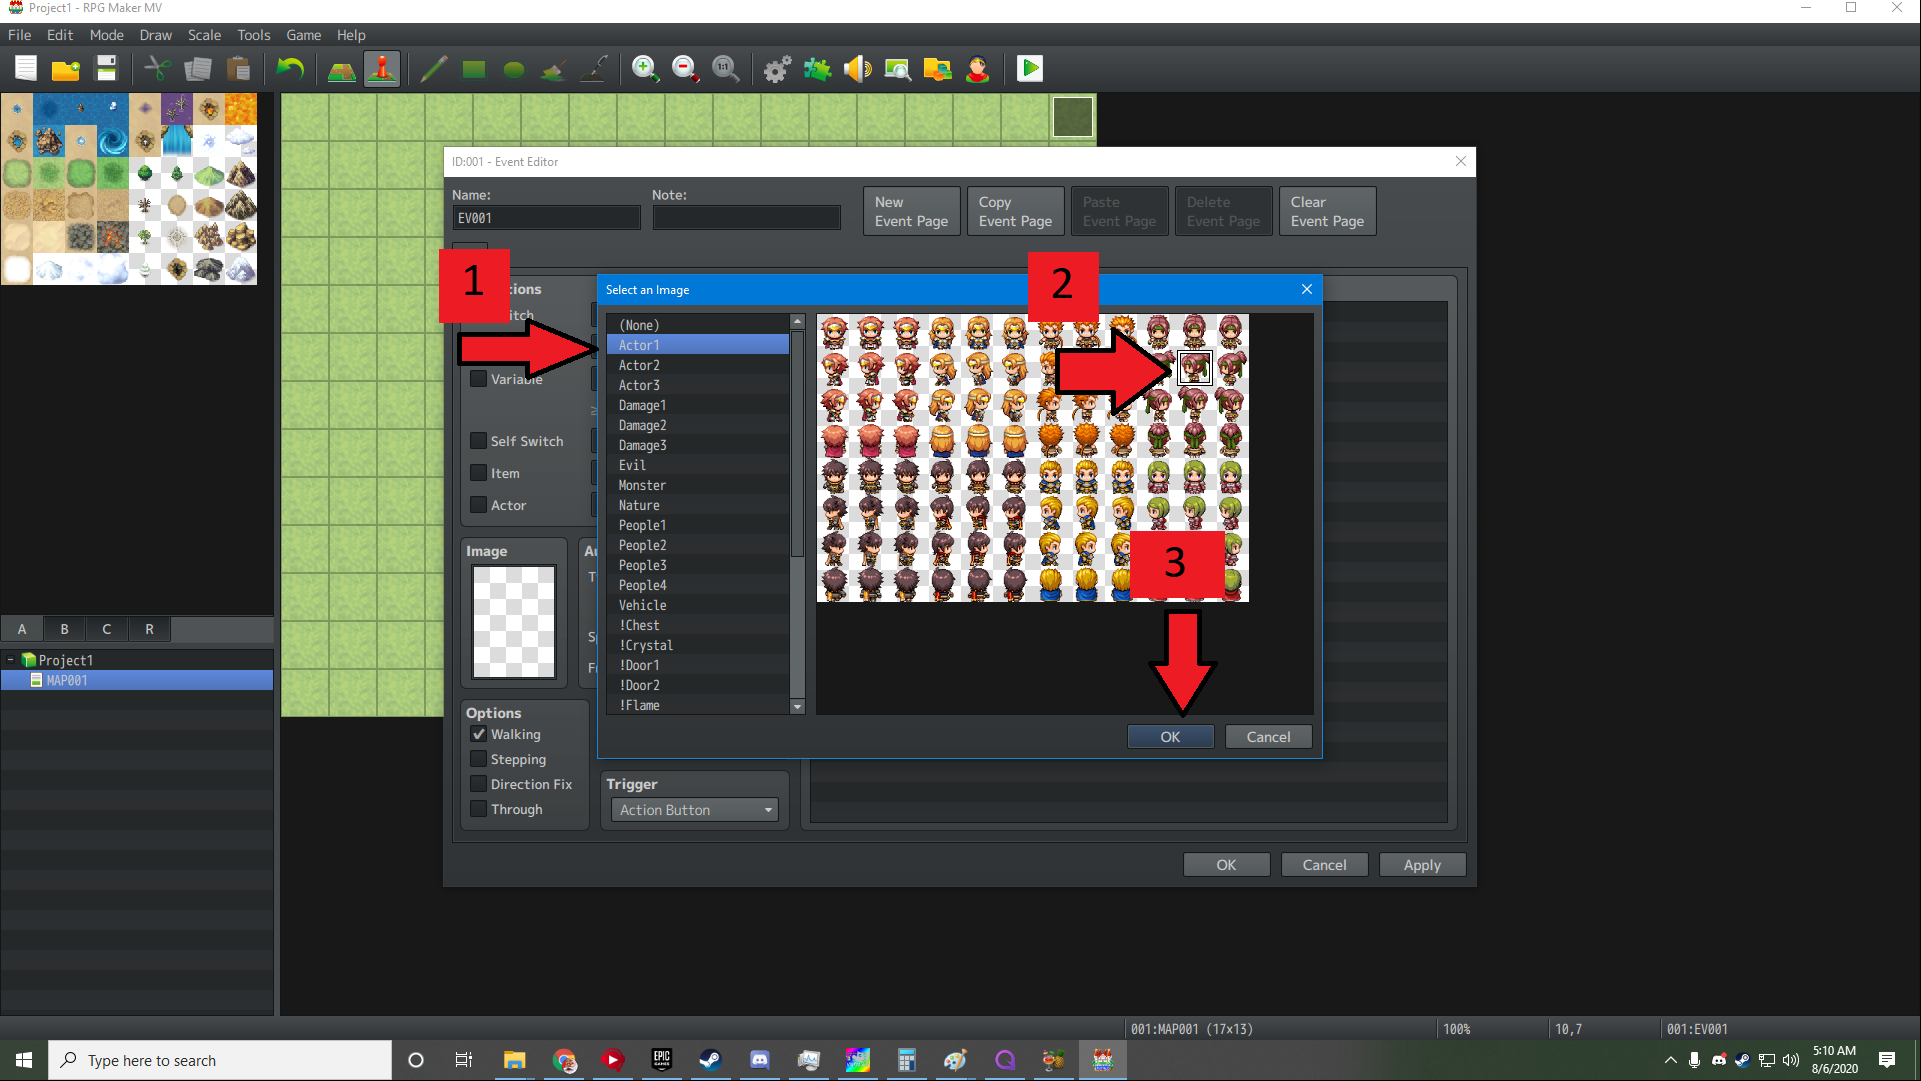Collapse the Project1 tree node
The width and height of the screenshot is (1921, 1081).
pos(11,660)
